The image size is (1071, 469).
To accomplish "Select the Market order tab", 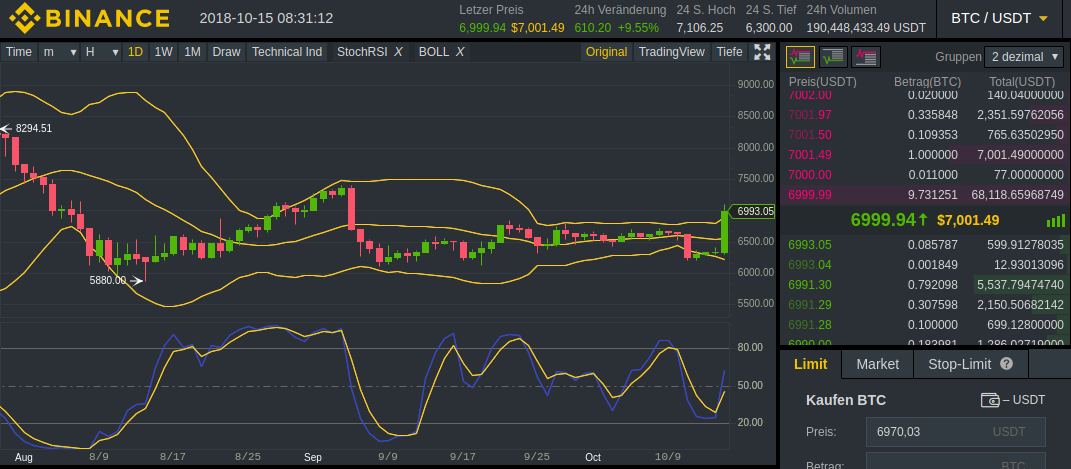I will click(878, 364).
